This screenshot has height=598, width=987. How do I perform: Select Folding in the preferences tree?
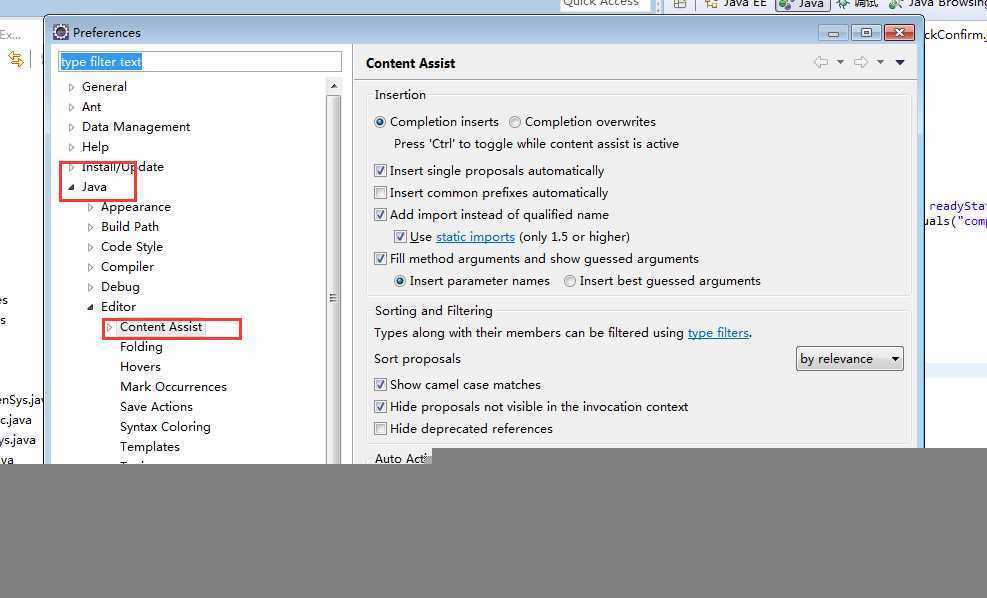[x=141, y=347]
